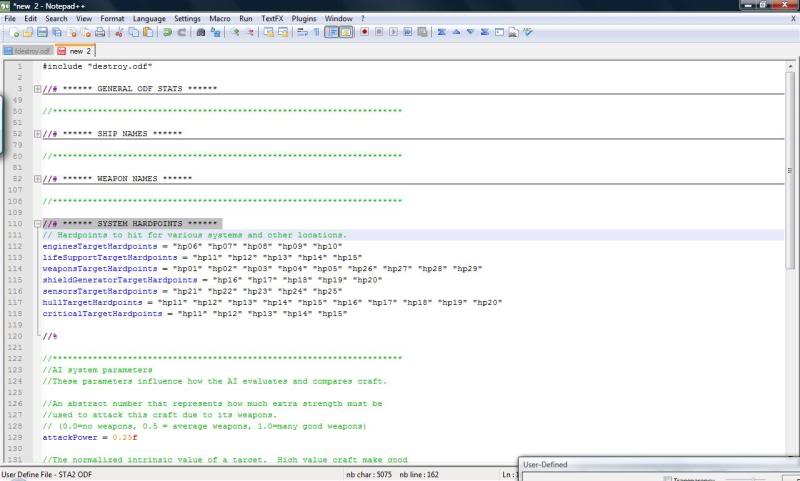This screenshot has width=800, height=481.
Task: Click the Undo arrow icon
Action: pos(168,33)
